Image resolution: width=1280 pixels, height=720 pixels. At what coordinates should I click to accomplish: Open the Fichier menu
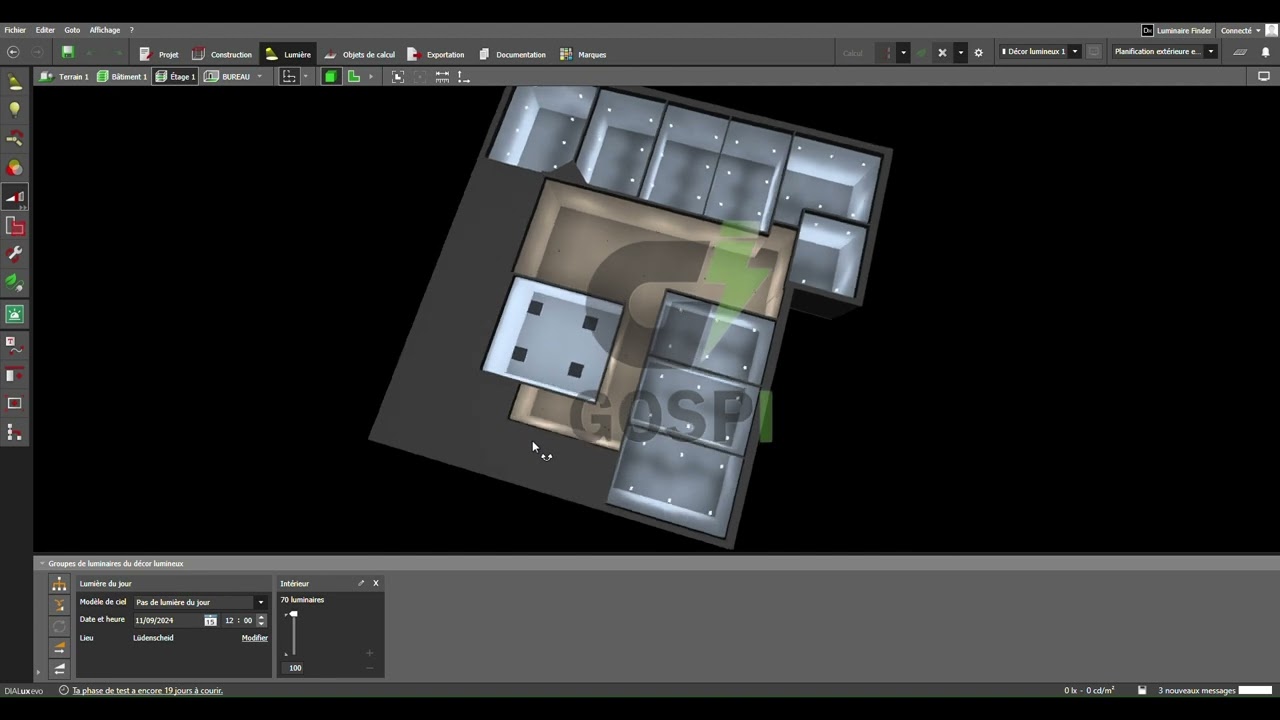15,30
